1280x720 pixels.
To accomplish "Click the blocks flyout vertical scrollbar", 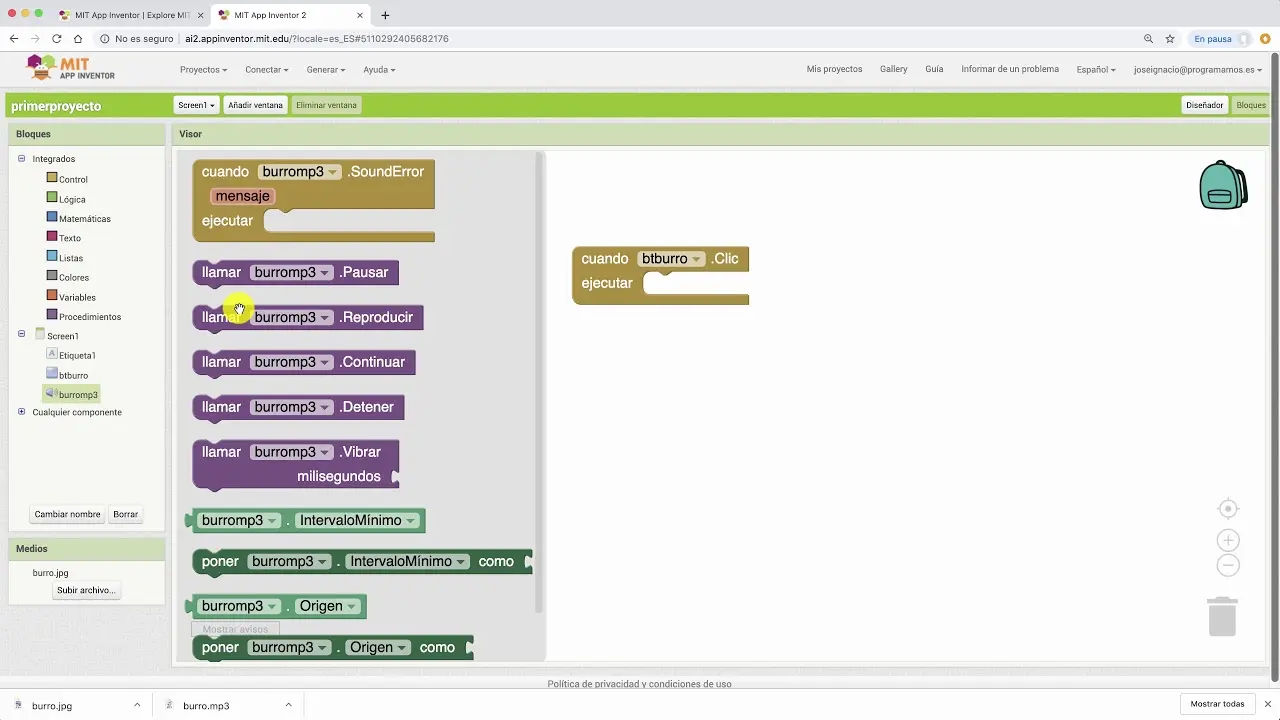I will click(539, 382).
